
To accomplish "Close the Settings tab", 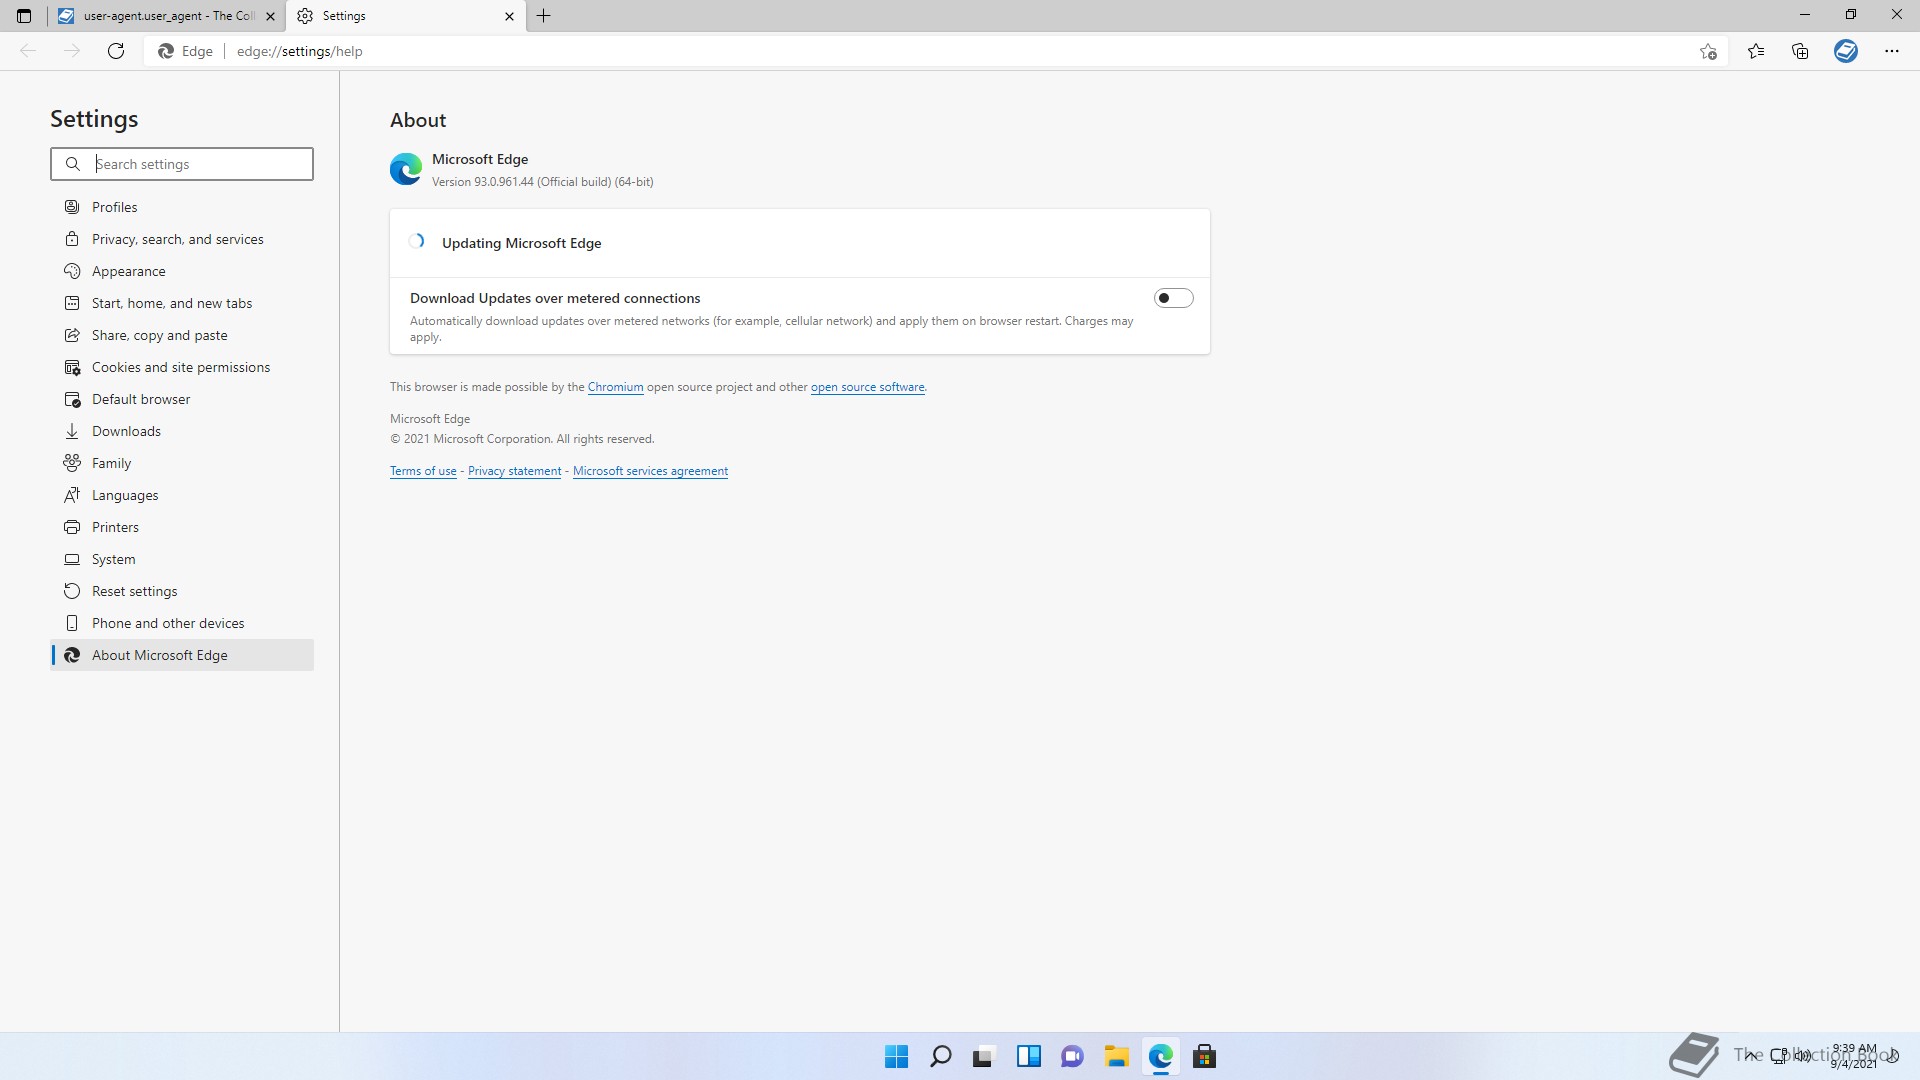I will pos(509,16).
